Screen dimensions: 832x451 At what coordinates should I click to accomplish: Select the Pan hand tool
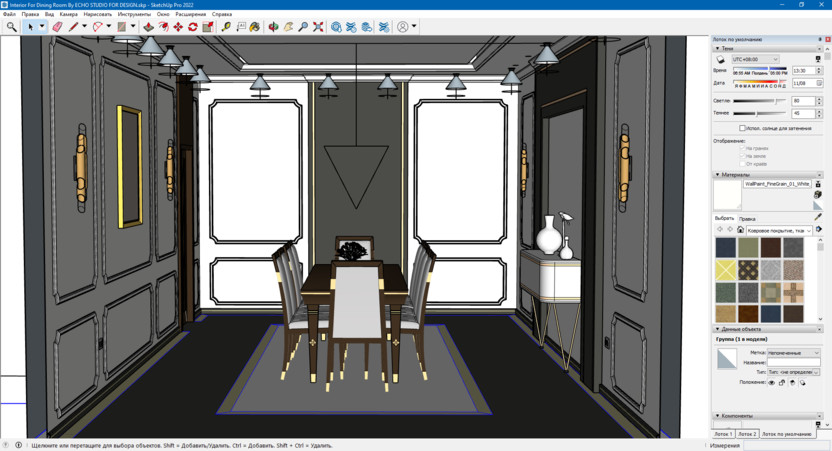(x=288, y=27)
